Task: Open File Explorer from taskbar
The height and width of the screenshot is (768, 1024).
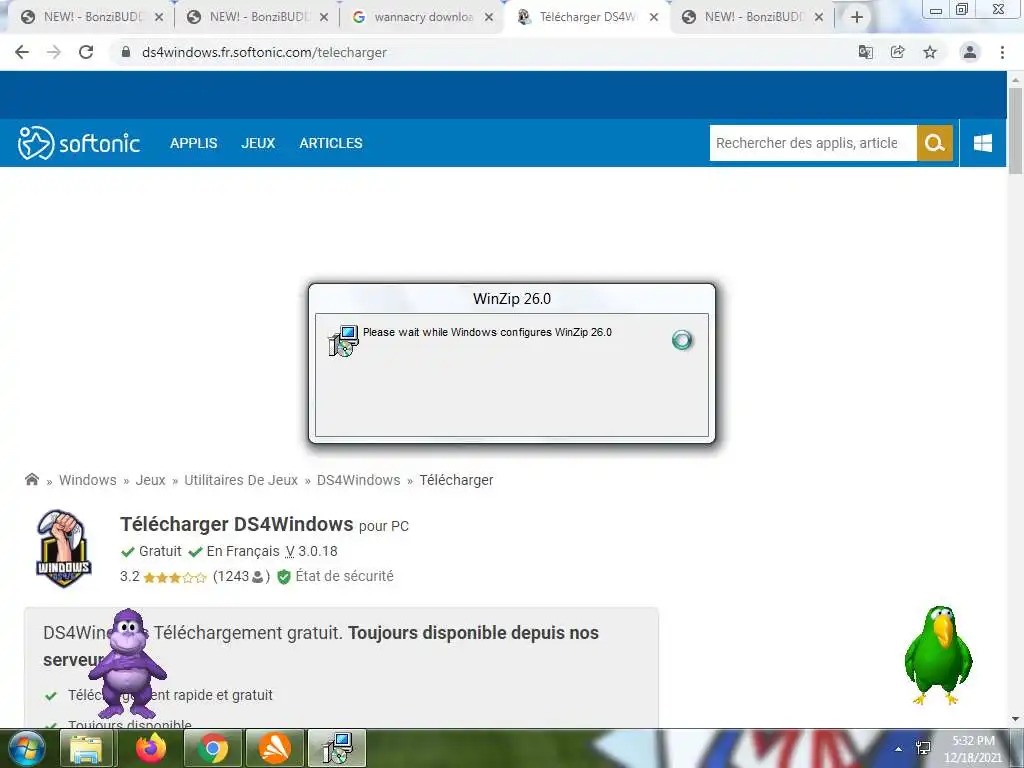Action: point(86,749)
